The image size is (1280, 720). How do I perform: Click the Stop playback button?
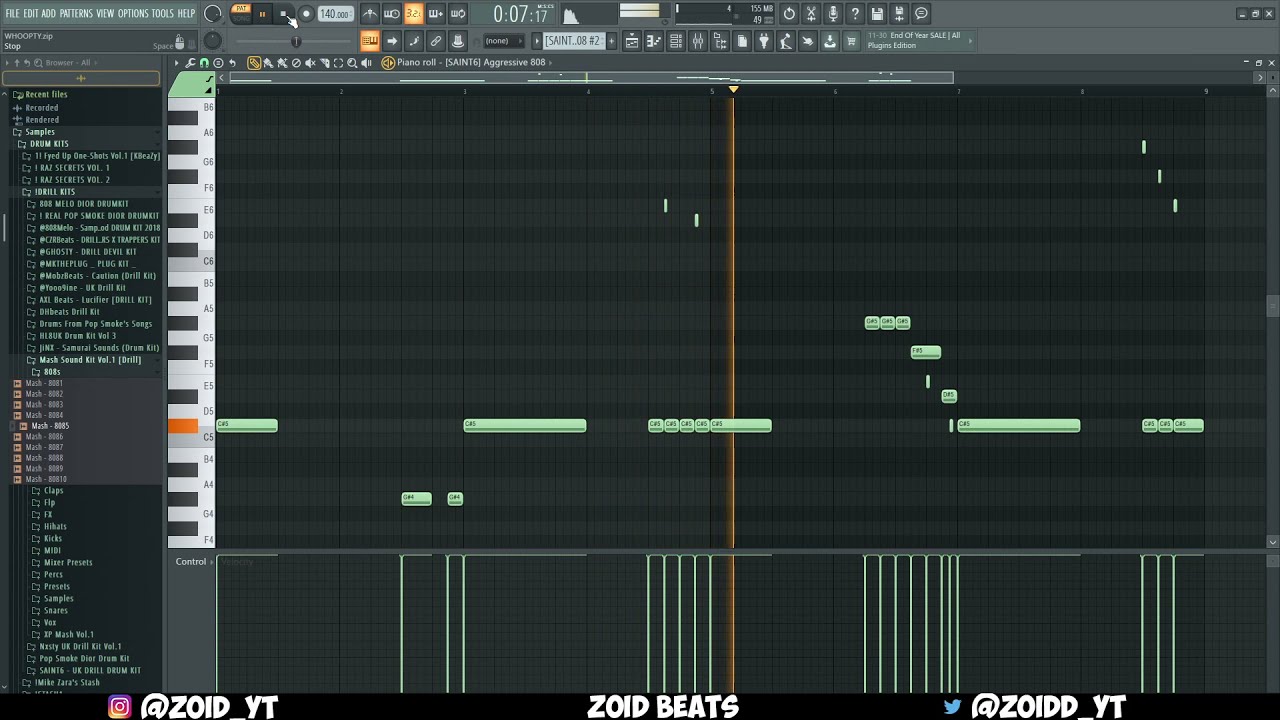[x=284, y=14]
